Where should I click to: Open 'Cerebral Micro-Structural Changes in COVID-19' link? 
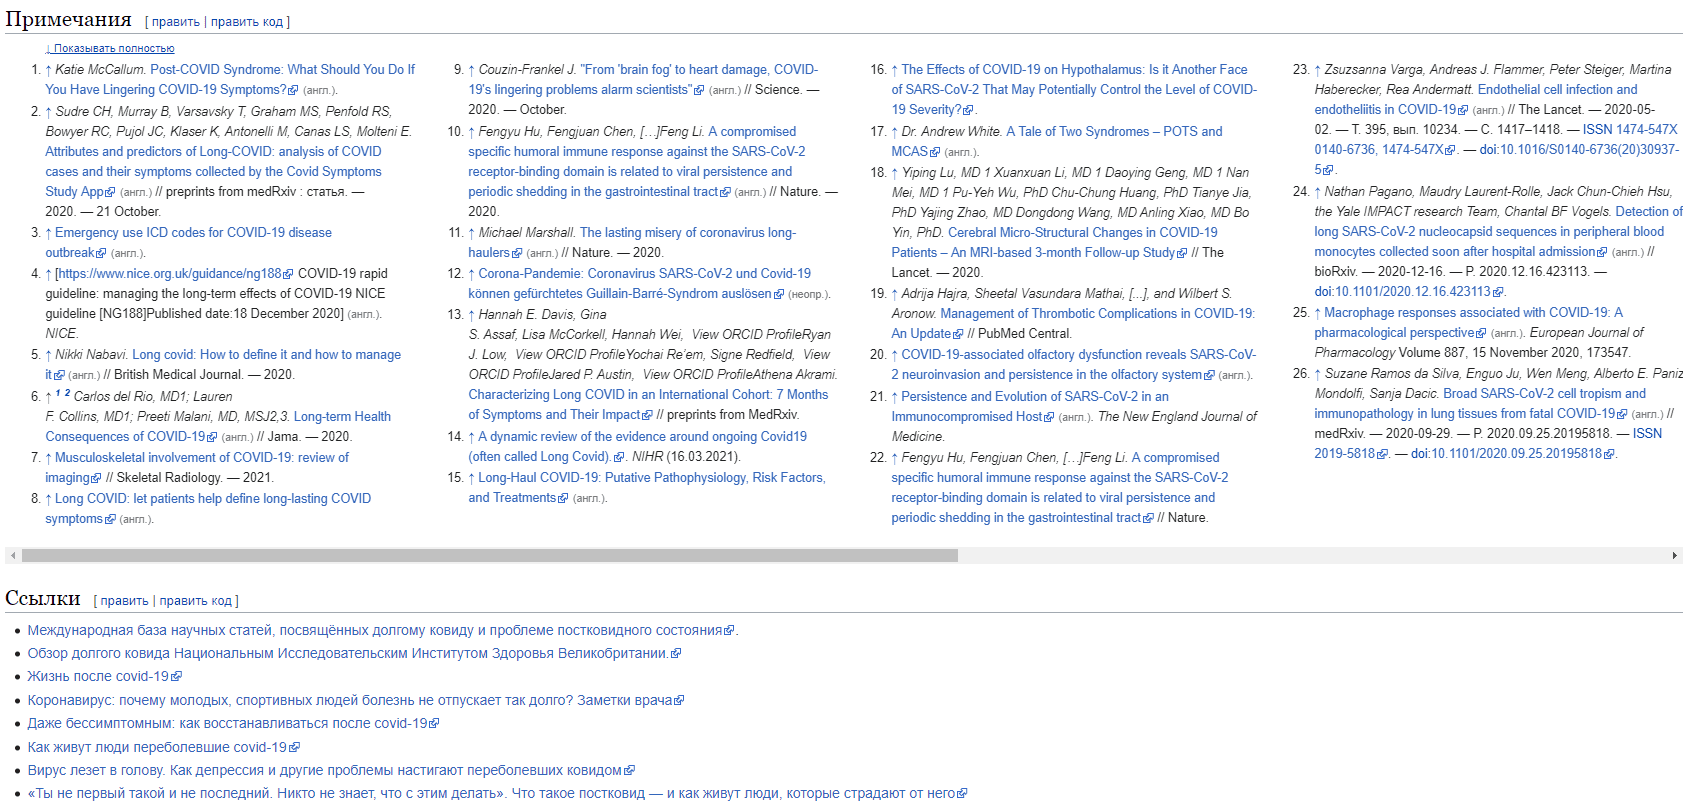coord(1055,243)
